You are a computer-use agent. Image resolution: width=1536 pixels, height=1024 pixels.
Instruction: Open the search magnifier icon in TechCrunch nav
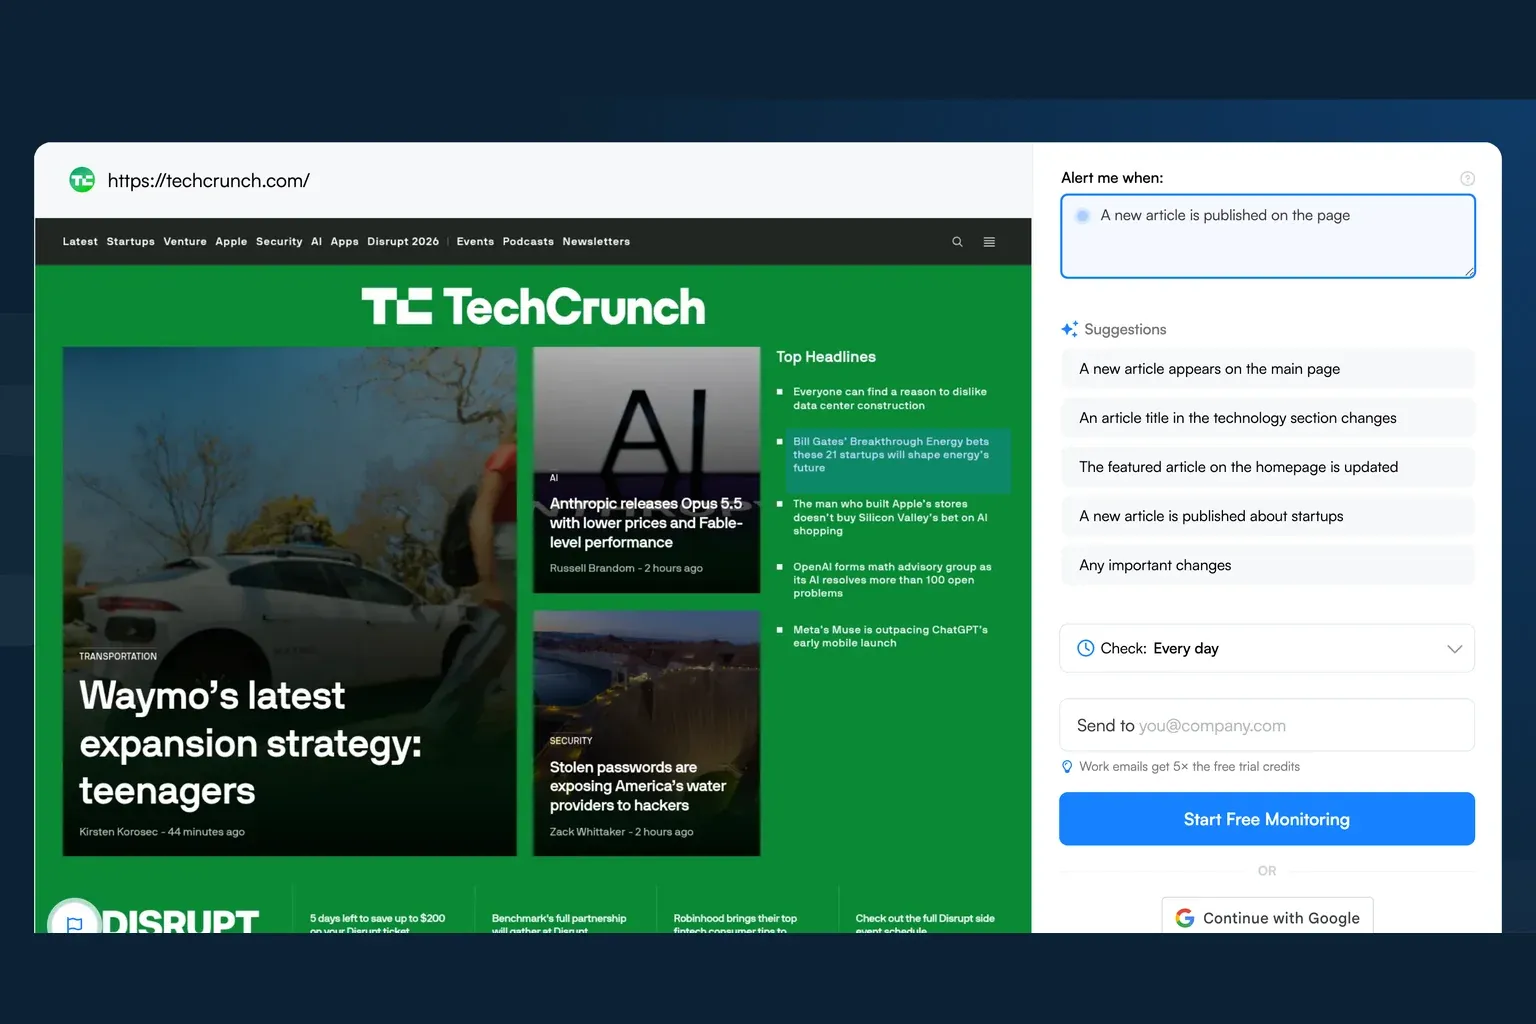[957, 242]
